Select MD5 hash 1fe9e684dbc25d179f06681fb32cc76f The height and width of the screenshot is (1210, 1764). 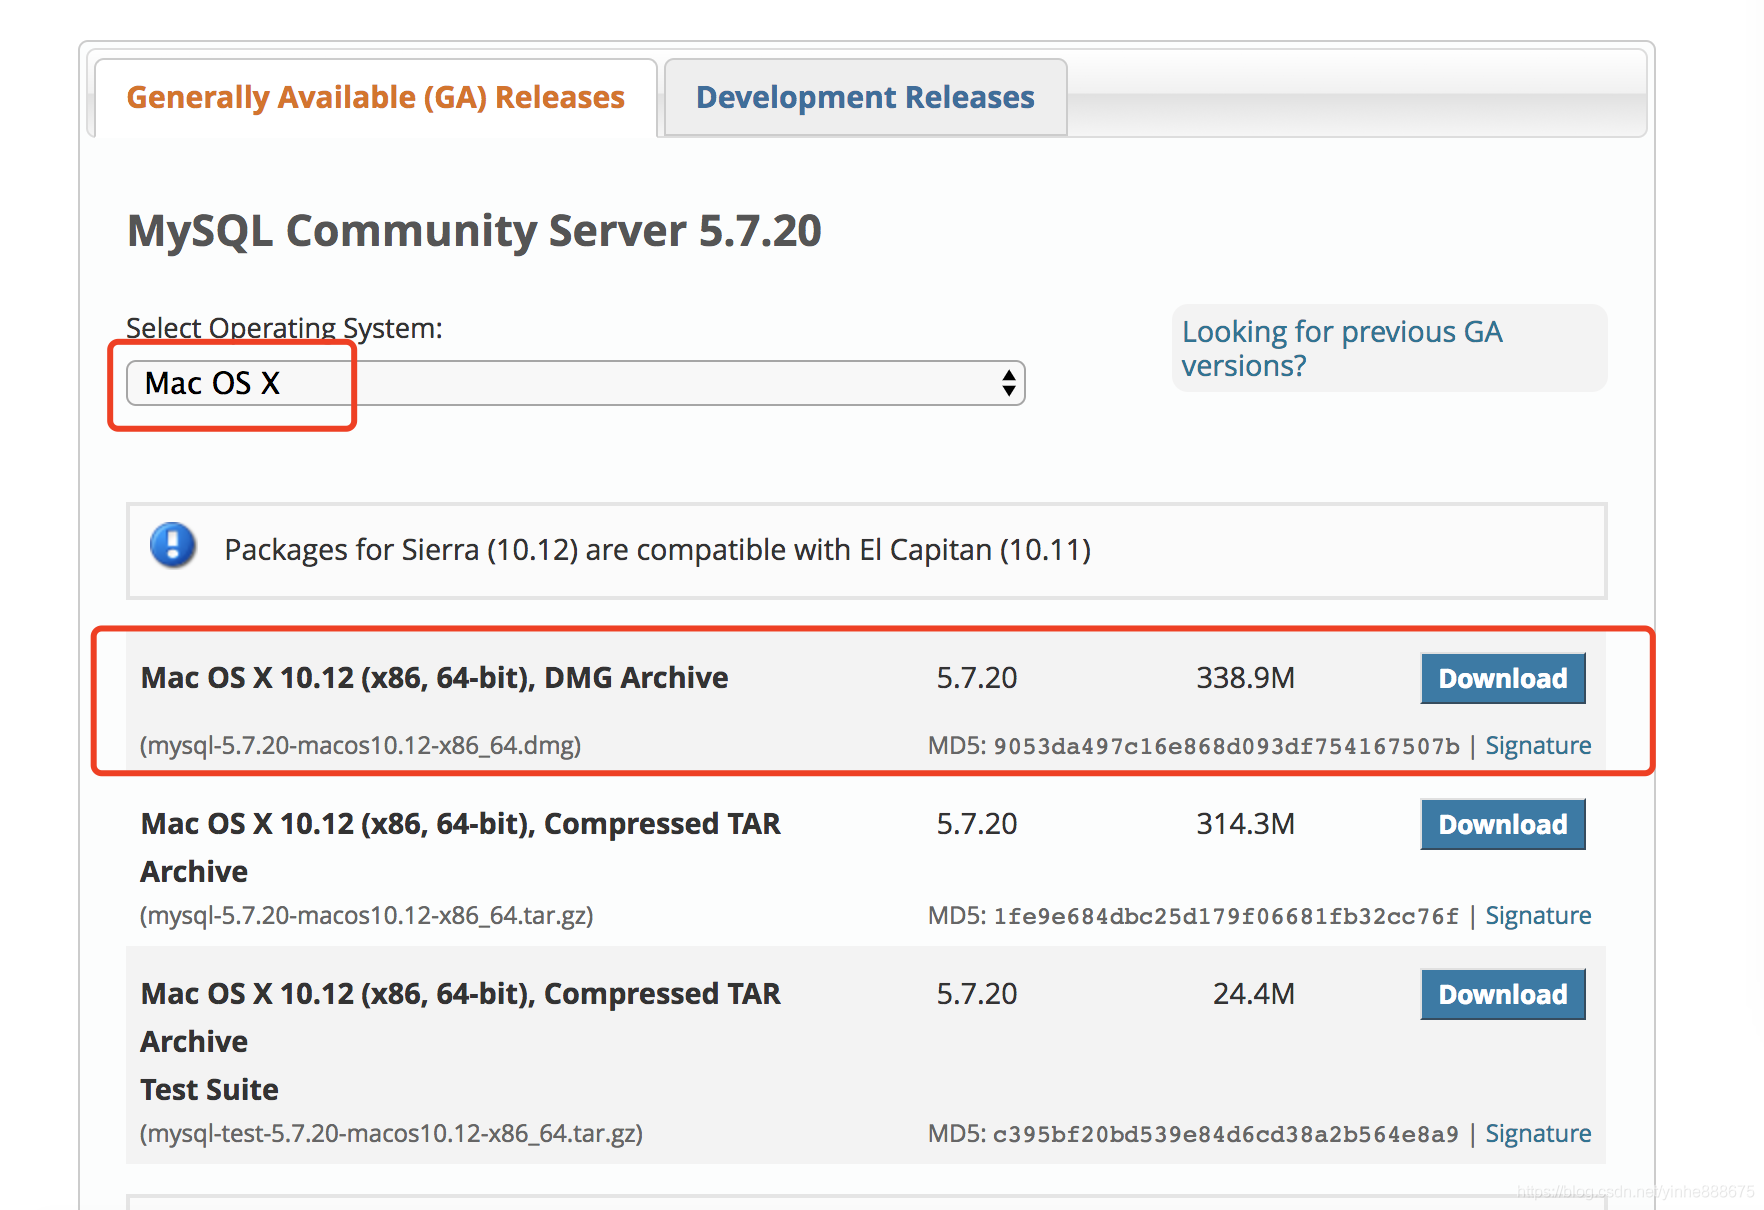coord(1226,916)
